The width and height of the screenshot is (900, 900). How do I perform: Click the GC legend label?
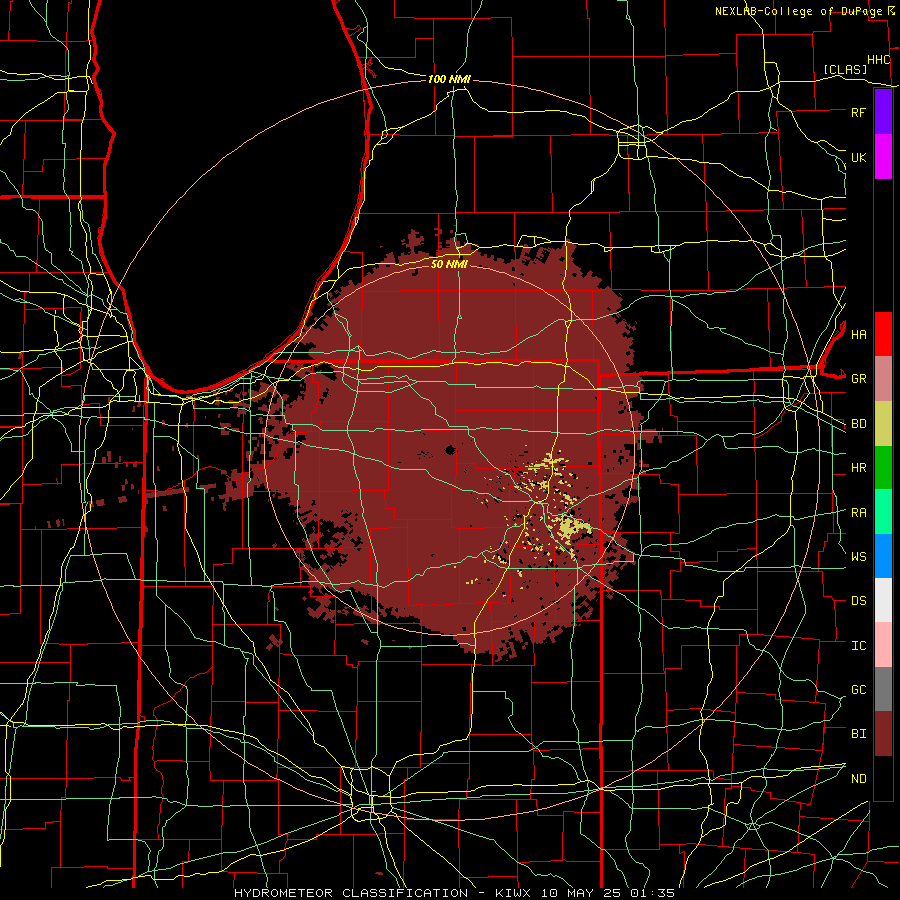pyautogui.click(x=858, y=689)
